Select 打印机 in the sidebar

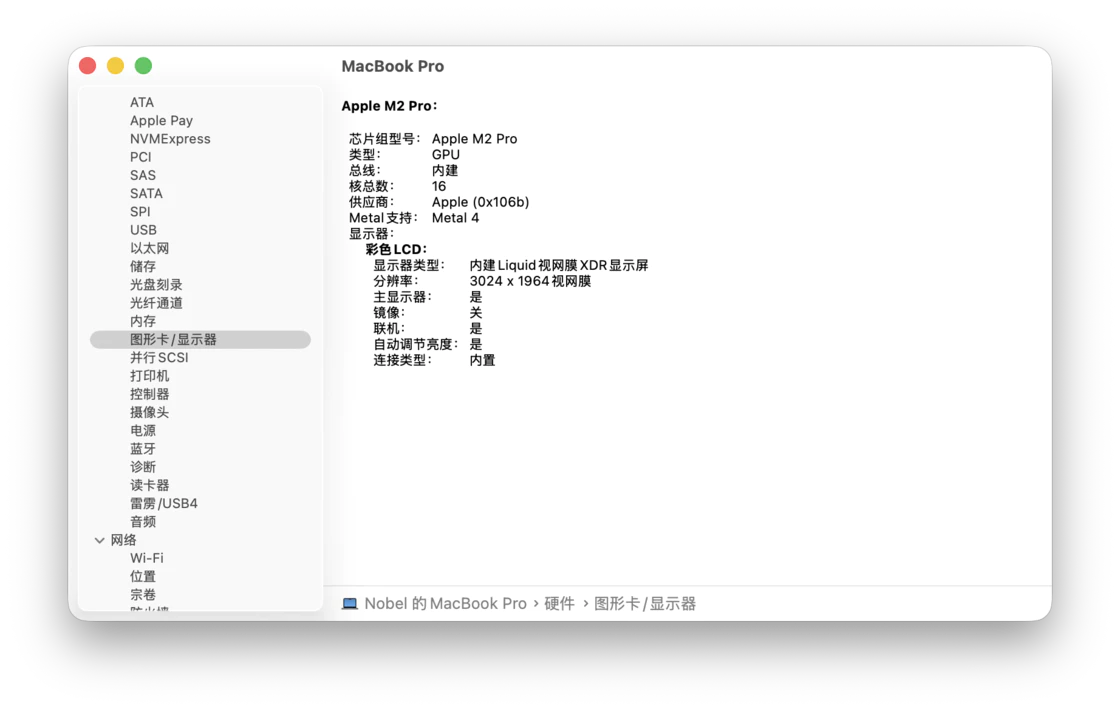pyautogui.click(x=149, y=376)
